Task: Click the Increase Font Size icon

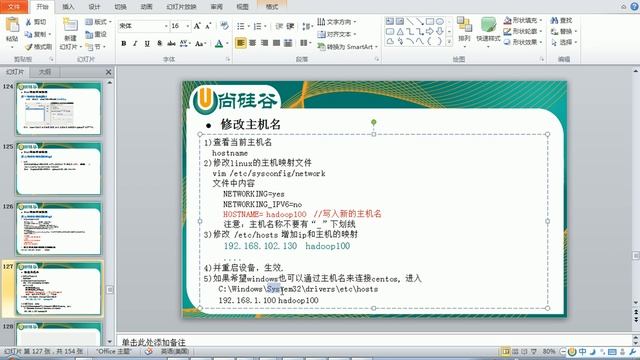Action: (197, 26)
